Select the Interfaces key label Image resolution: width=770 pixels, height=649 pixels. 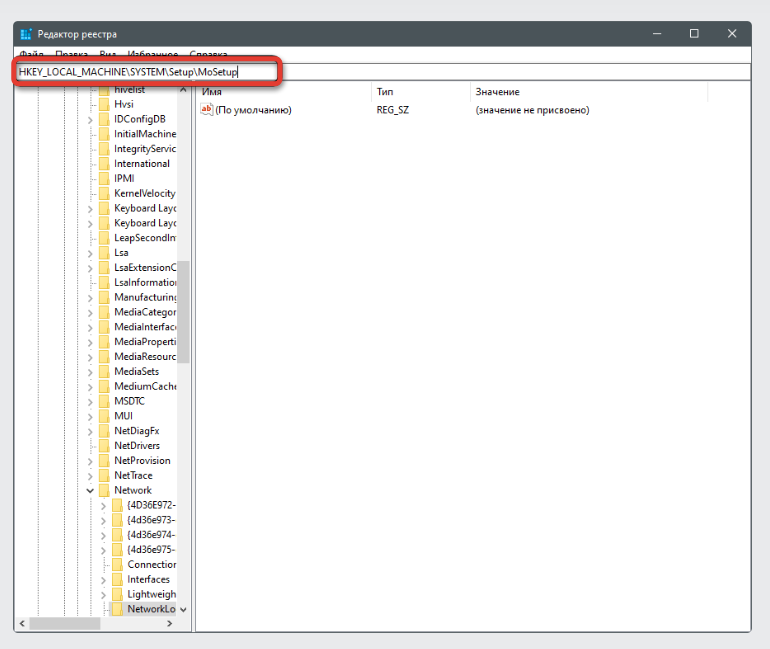[148, 579]
